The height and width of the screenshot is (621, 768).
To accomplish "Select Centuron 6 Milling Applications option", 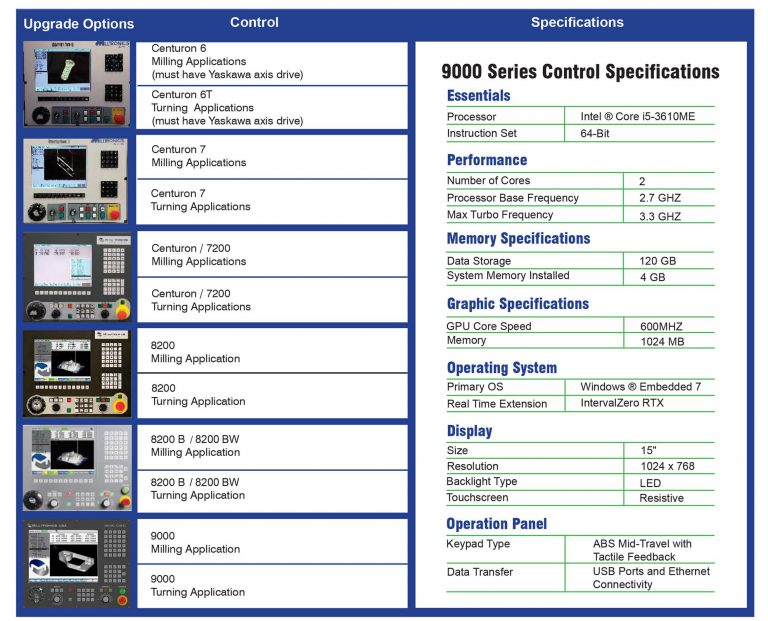I will click(x=272, y=63).
